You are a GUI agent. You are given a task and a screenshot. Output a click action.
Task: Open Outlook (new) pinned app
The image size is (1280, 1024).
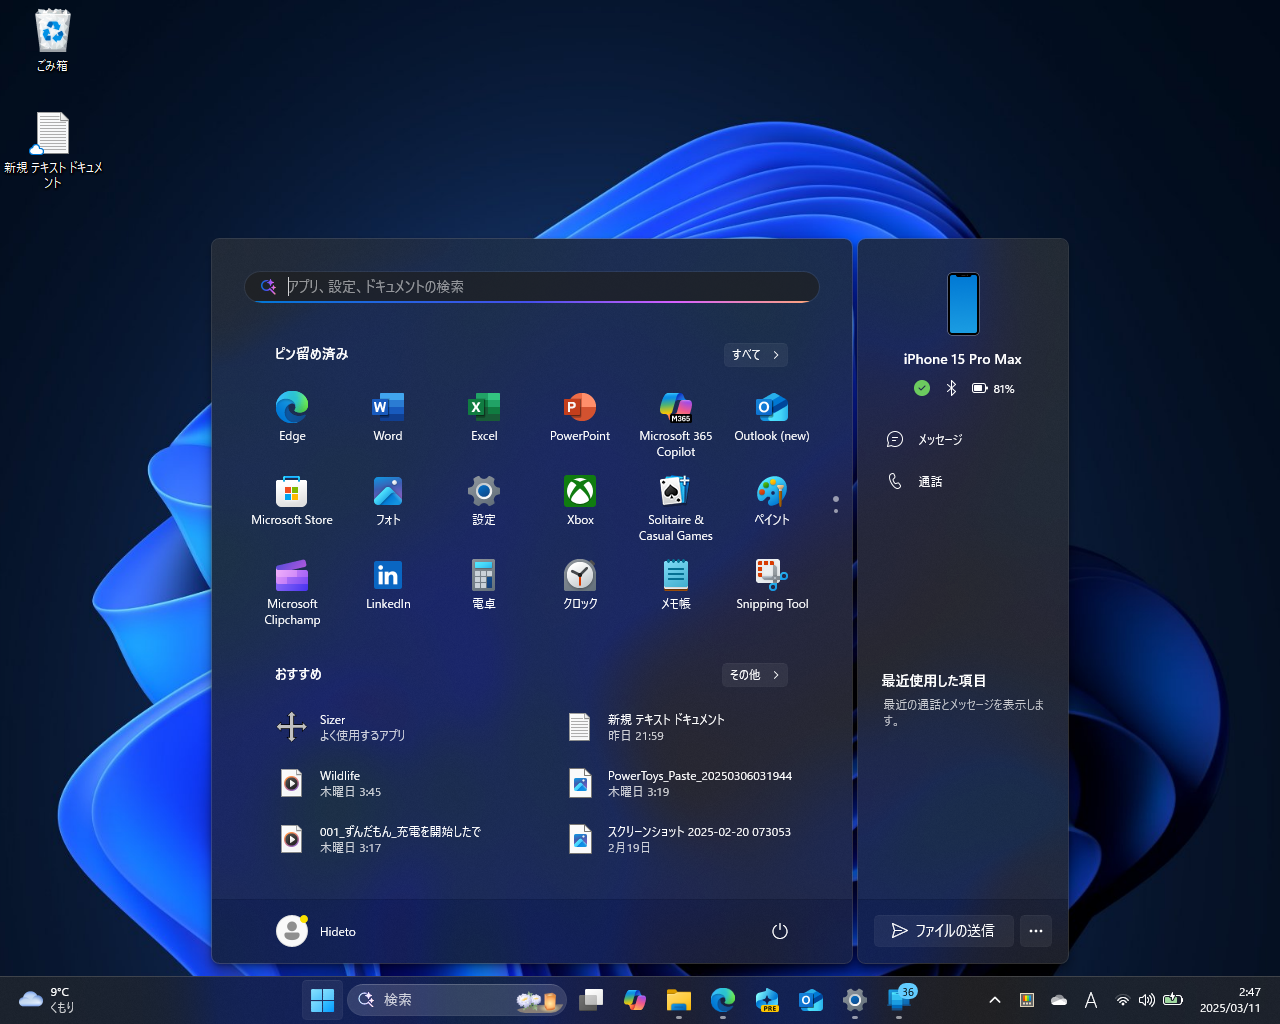[x=772, y=416]
